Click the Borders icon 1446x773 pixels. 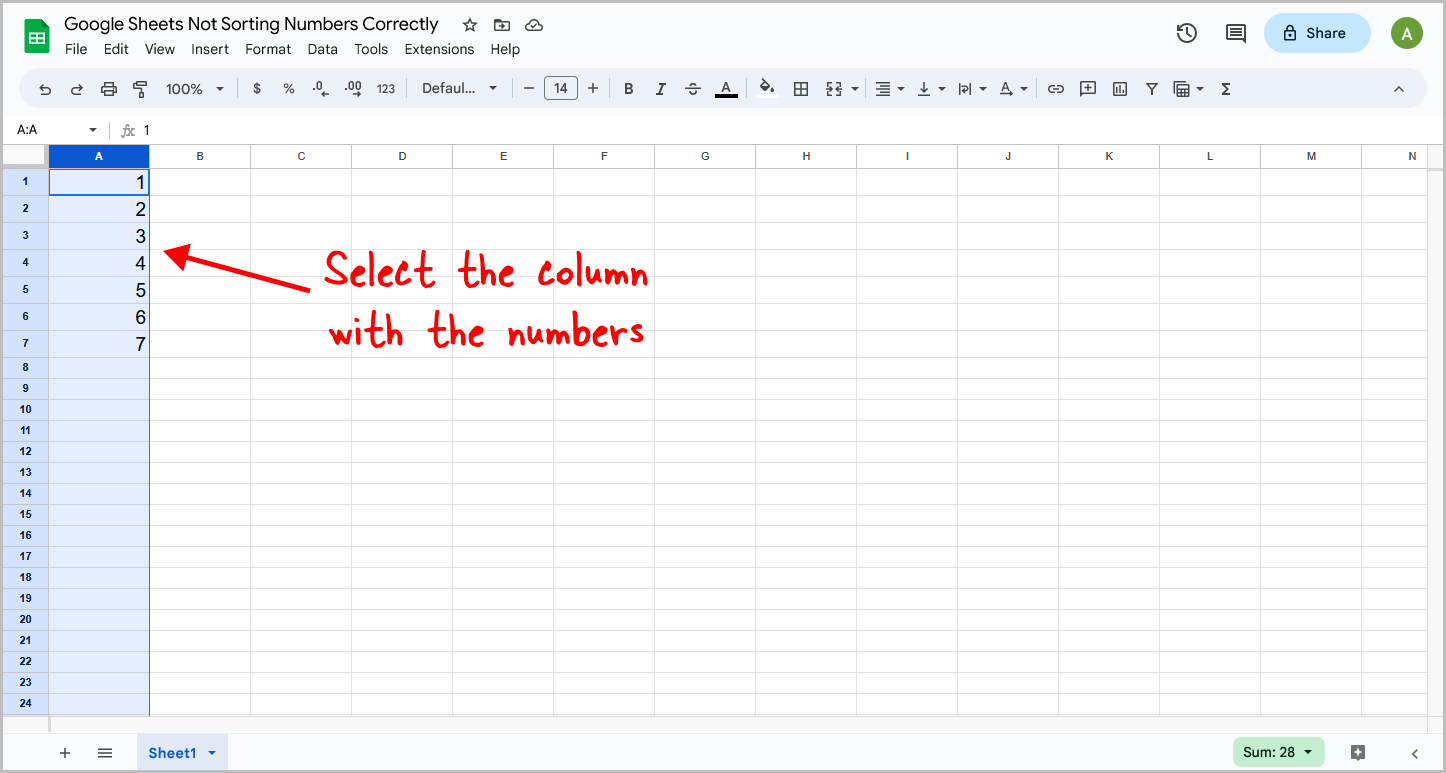(x=801, y=89)
